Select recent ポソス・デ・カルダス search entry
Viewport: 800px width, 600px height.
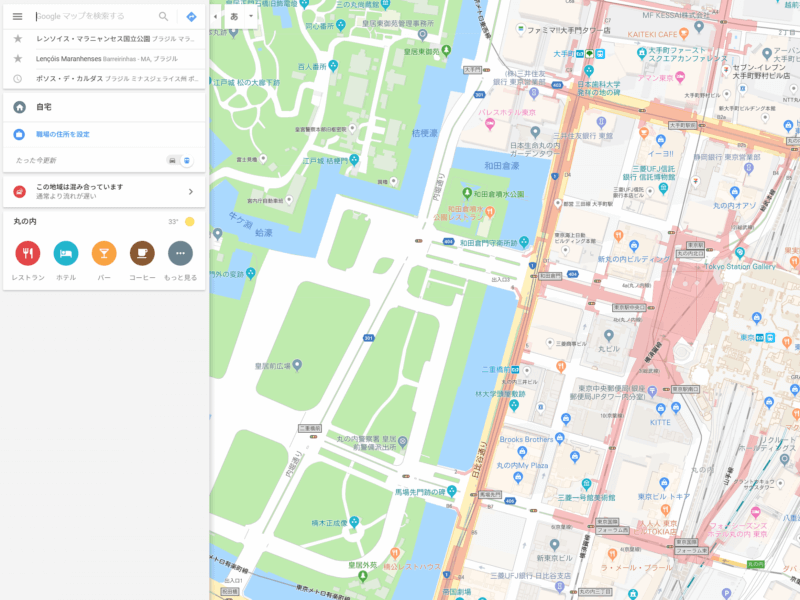click(x=100, y=77)
